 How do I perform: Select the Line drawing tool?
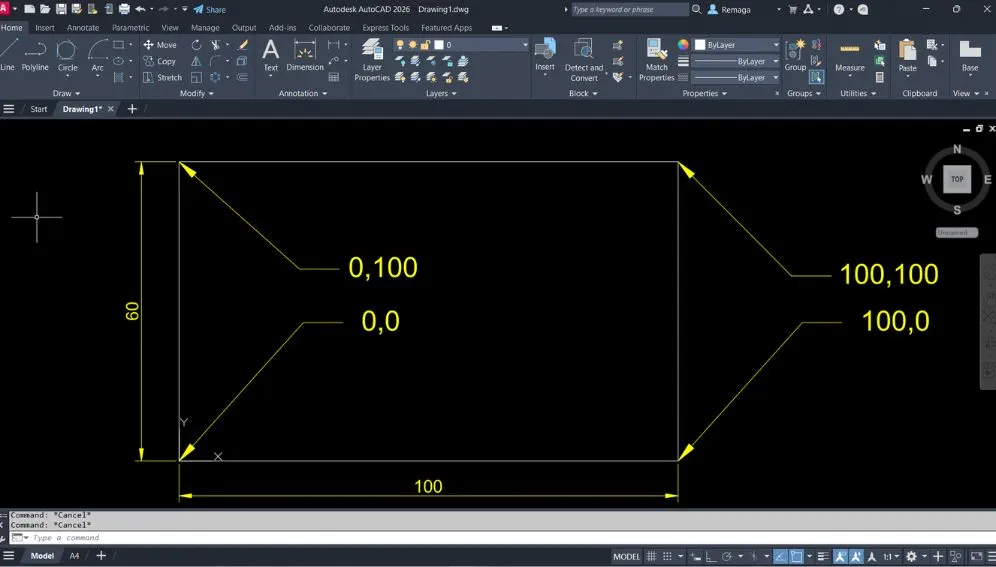pyautogui.click(x=8, y=54)
